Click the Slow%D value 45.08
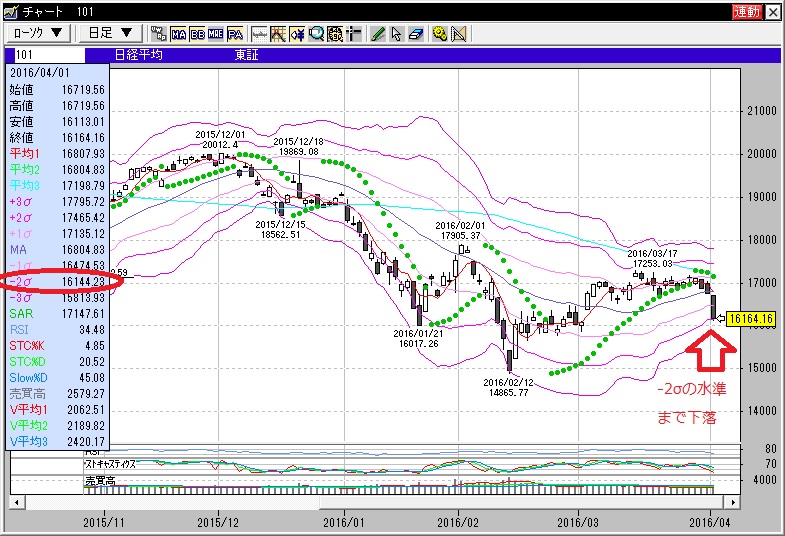This screenshot has height=536, width=785. pos(92,378)
